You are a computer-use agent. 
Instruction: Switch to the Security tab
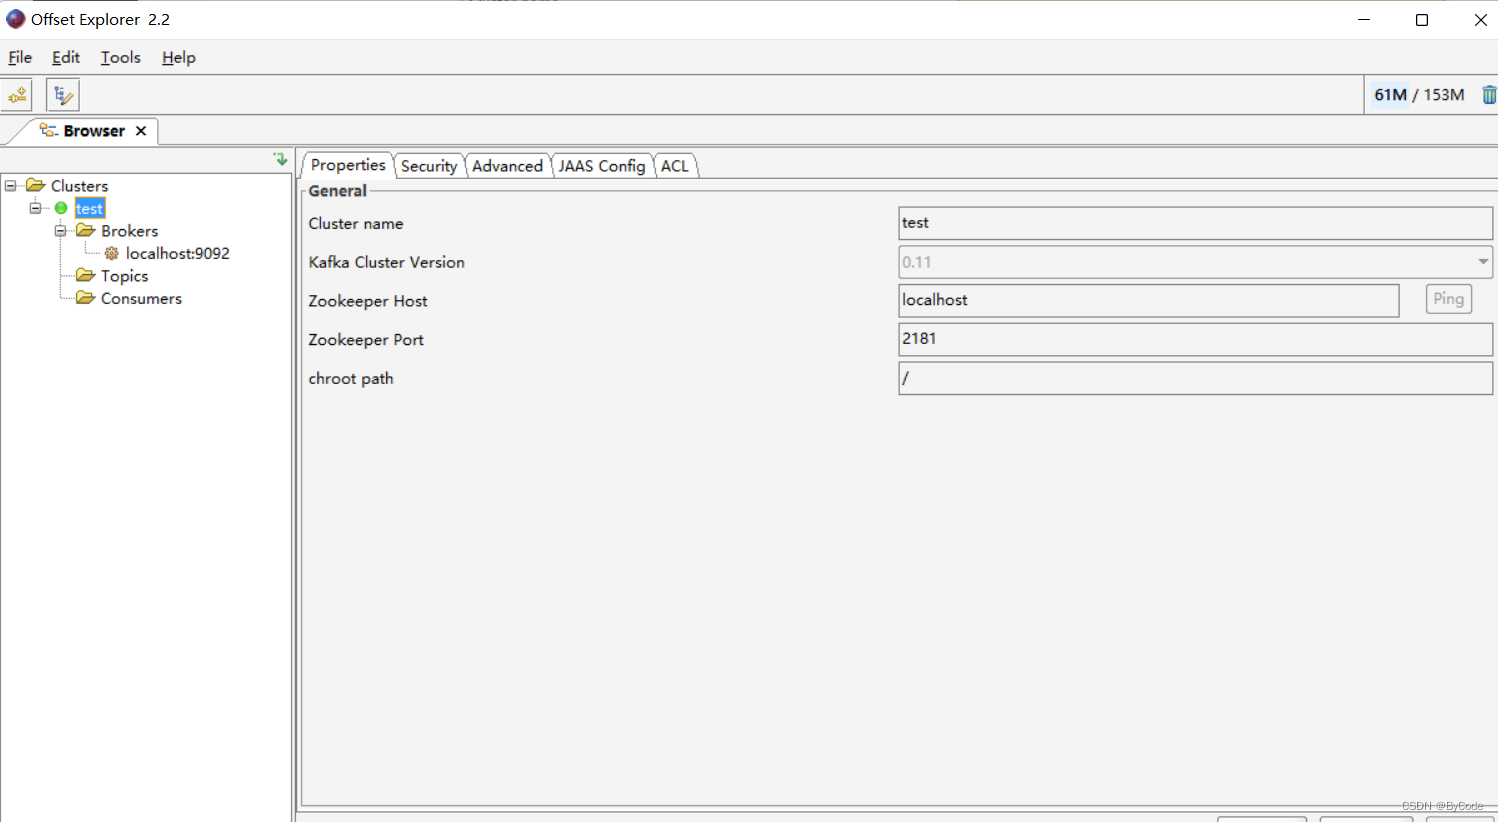pos(429,166)
